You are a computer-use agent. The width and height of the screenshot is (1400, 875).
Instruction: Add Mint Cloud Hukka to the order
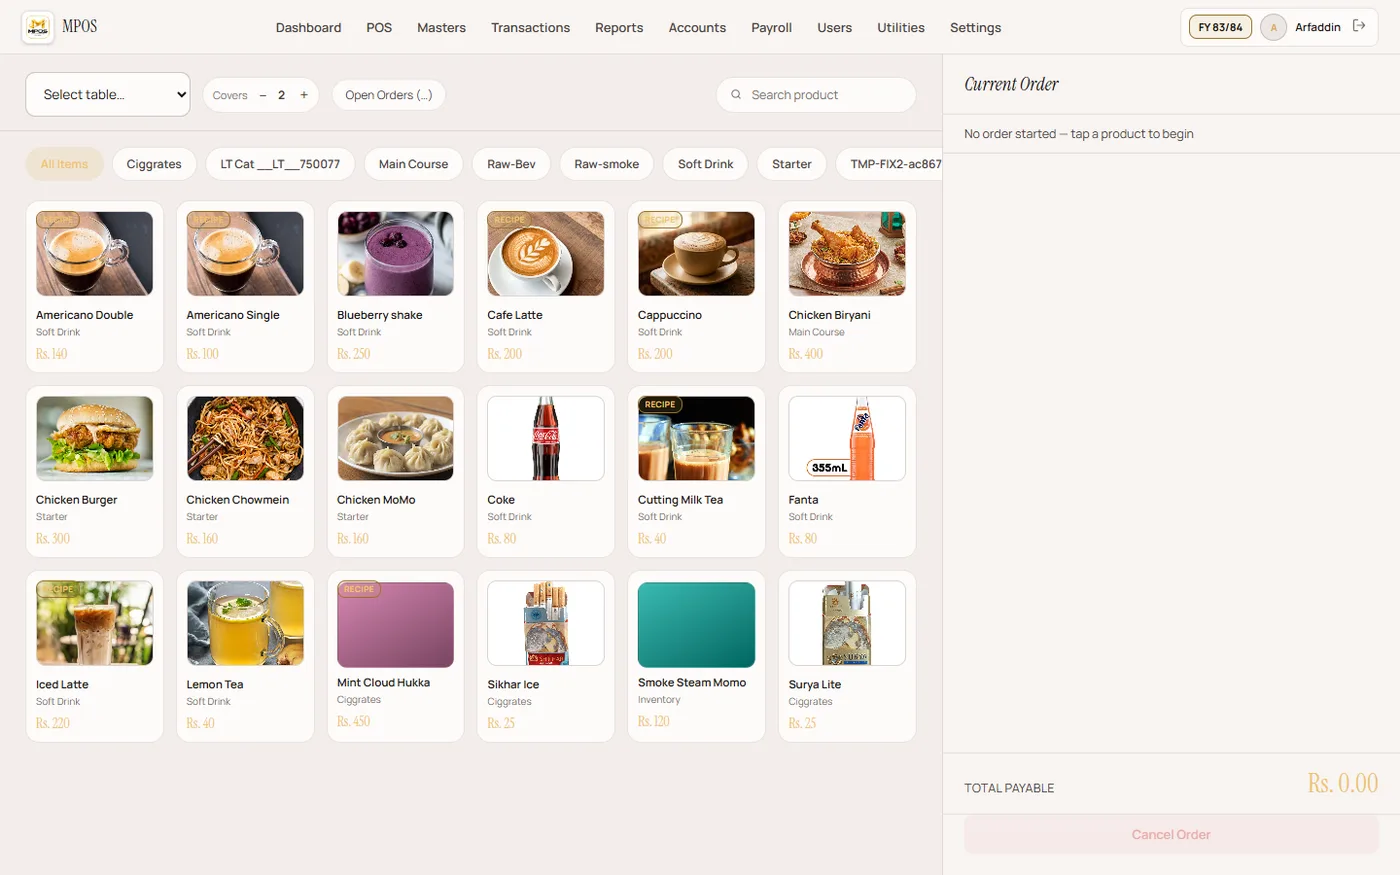point(396,657)
